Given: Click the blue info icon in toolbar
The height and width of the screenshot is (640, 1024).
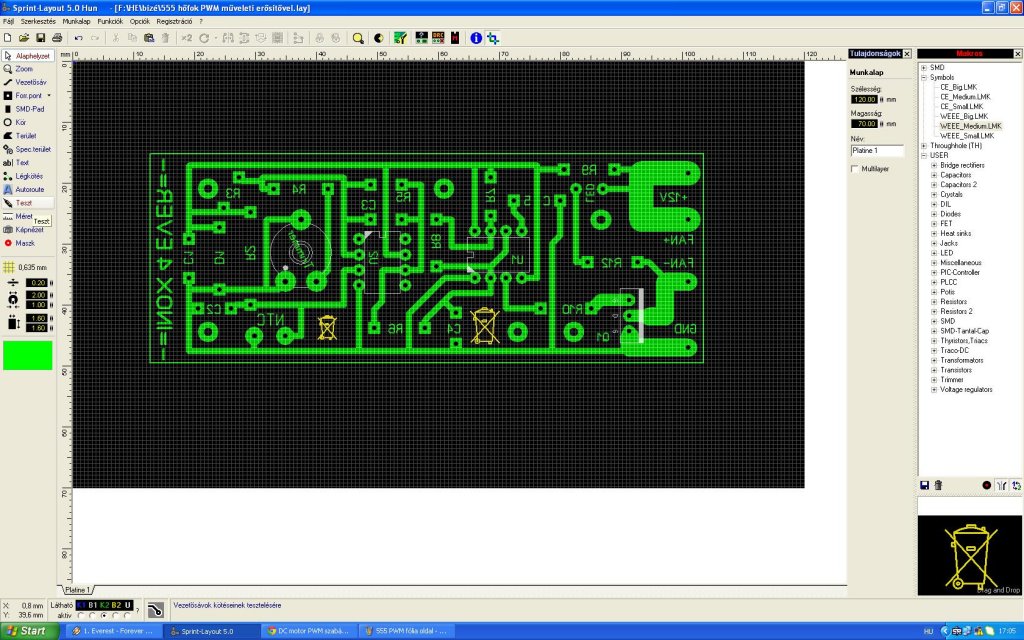Looking at the screenshot, I should [x=476, y=39].
